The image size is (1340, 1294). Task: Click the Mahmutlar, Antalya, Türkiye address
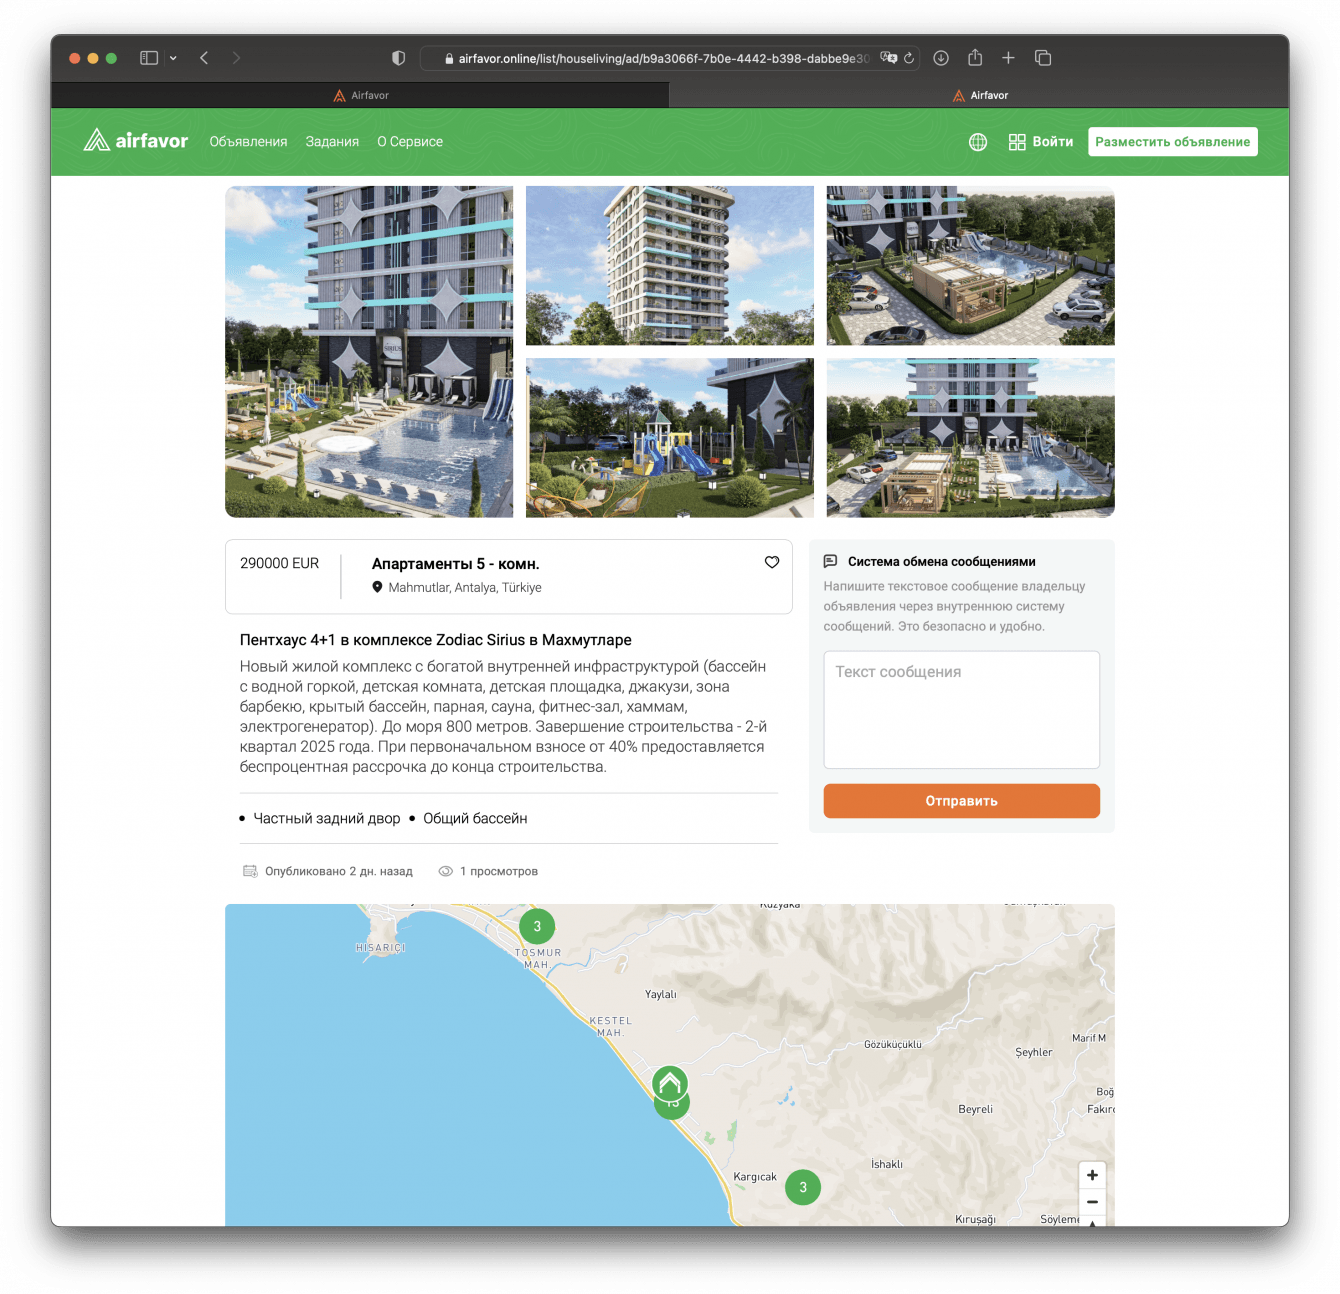(465, 587)
